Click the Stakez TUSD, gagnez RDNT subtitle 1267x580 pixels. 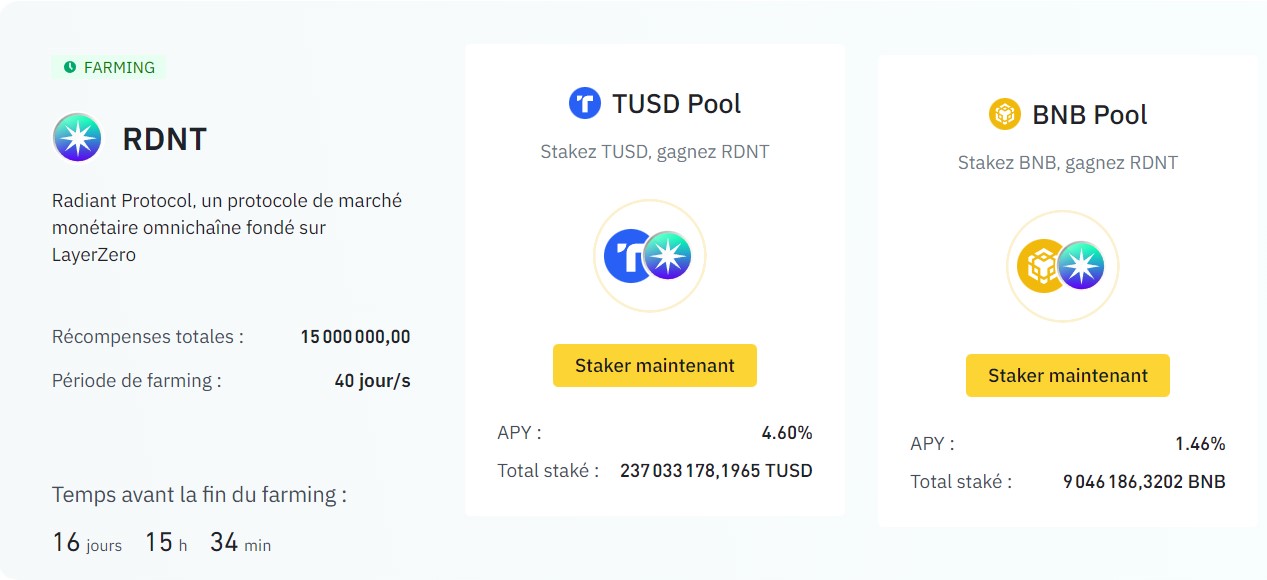(x=654, y=152)
